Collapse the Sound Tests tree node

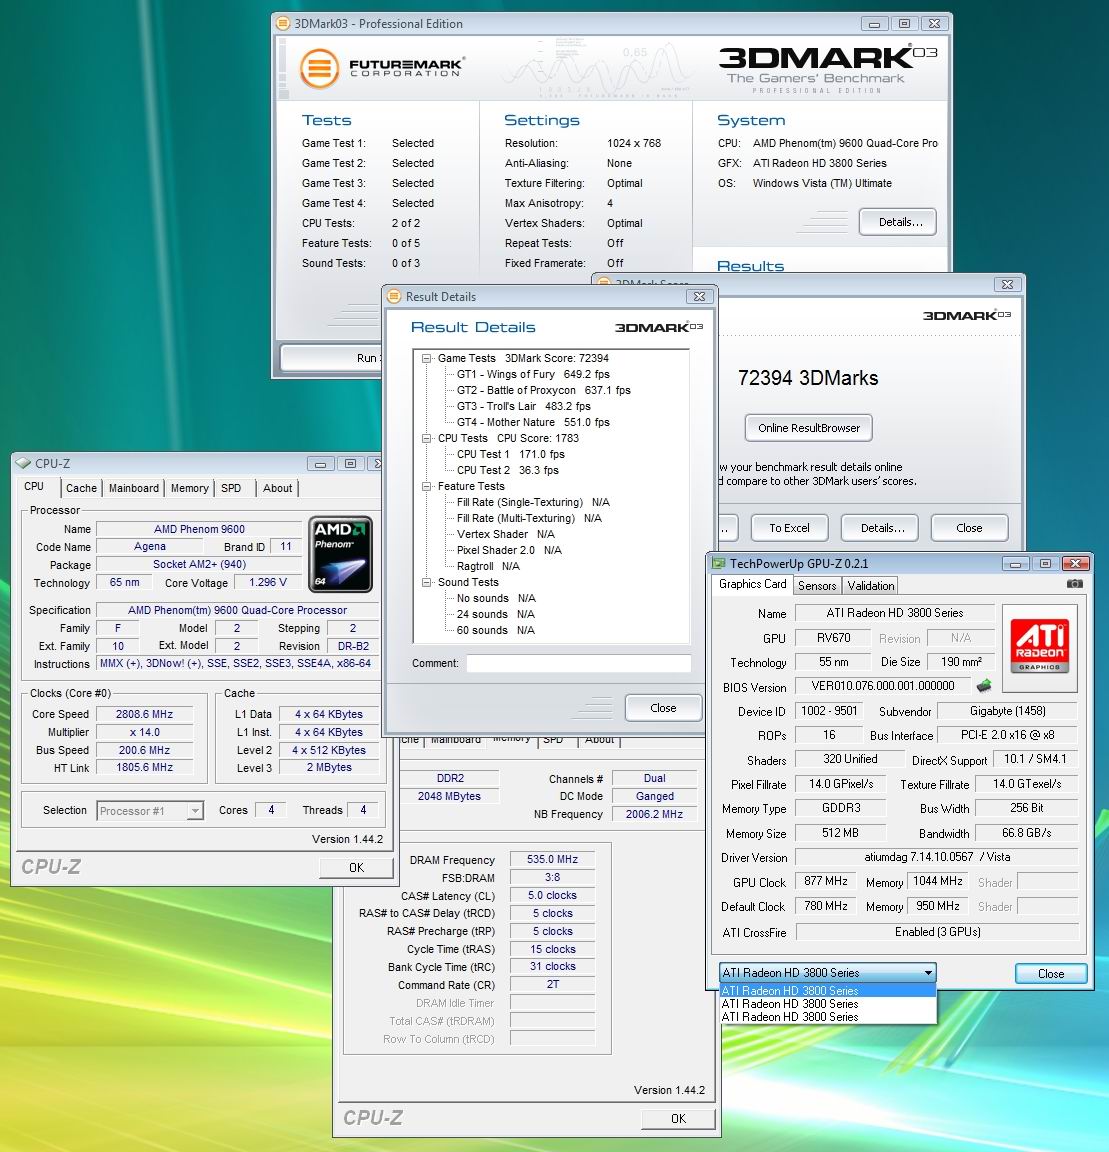(426, 583)
